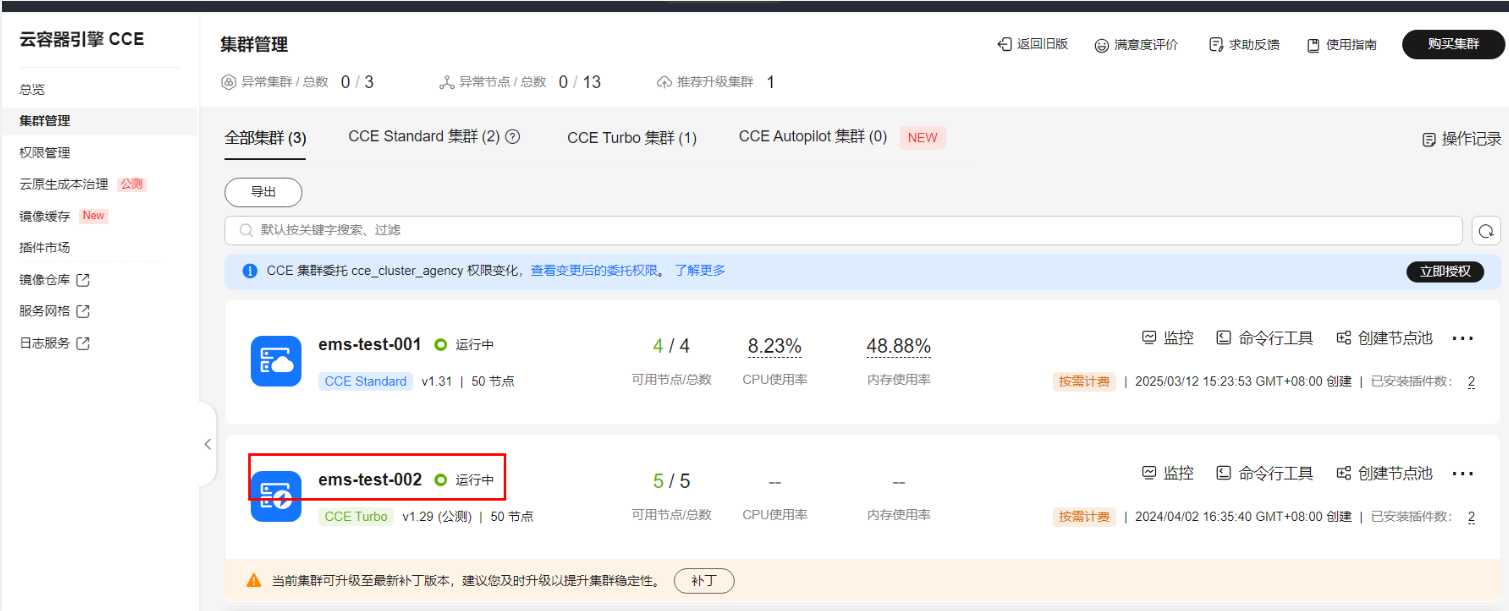
Task: Open 满意度评价 survey
Action: click(x=1136, y=45)
